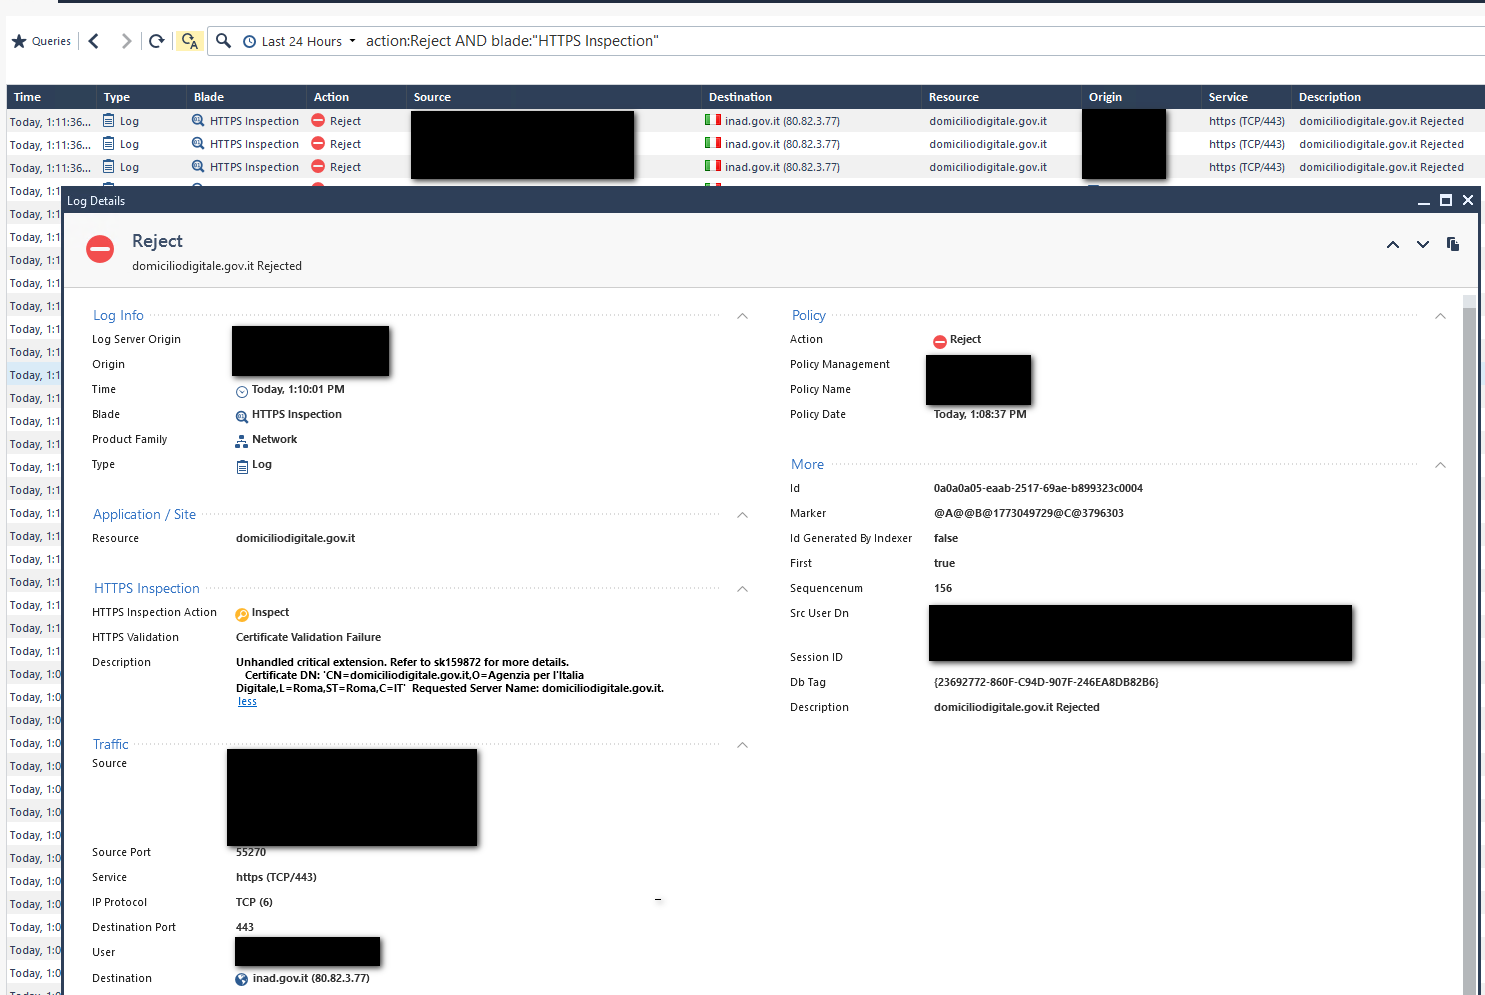
Task: Select the Db Tag GUID value
Action: [x=1046, y=683]
